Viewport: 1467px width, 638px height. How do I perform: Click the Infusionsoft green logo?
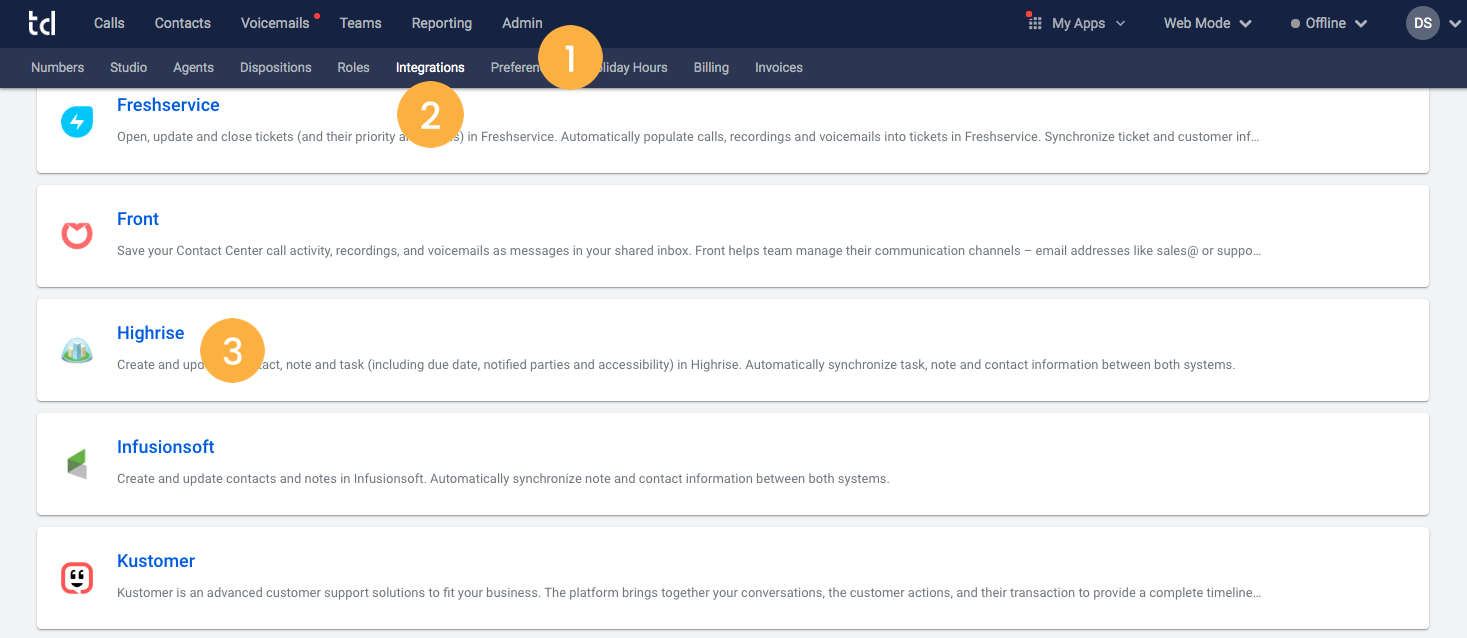(77, 464)
